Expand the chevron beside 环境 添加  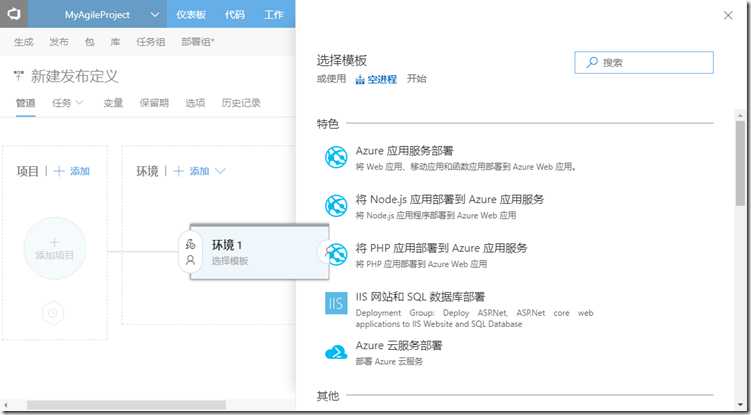pos(220,171)
